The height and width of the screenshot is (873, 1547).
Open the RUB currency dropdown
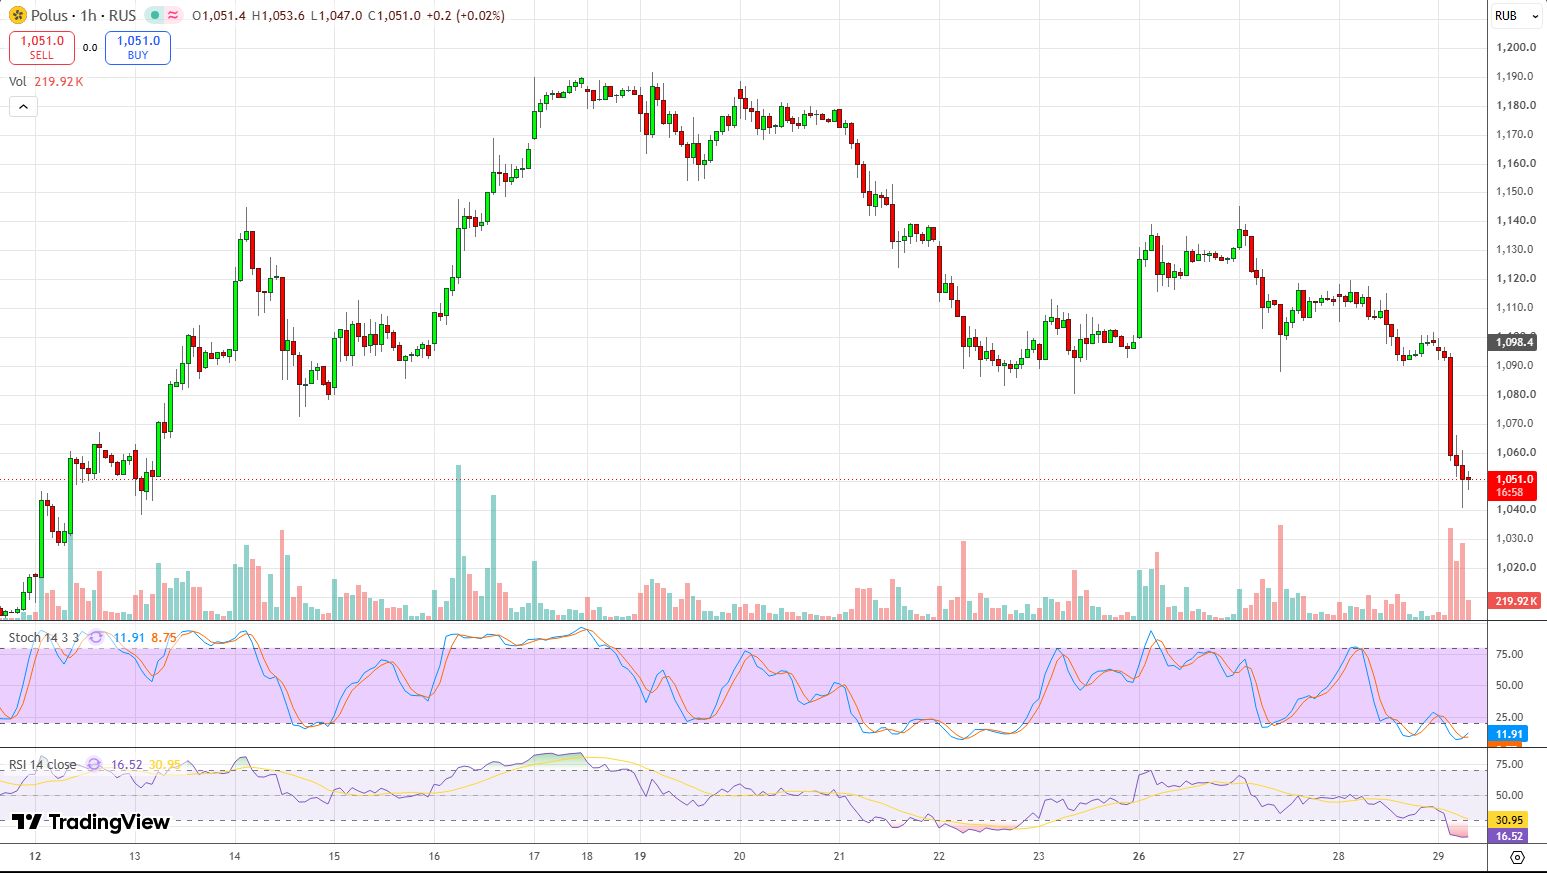coord(1517,15)
